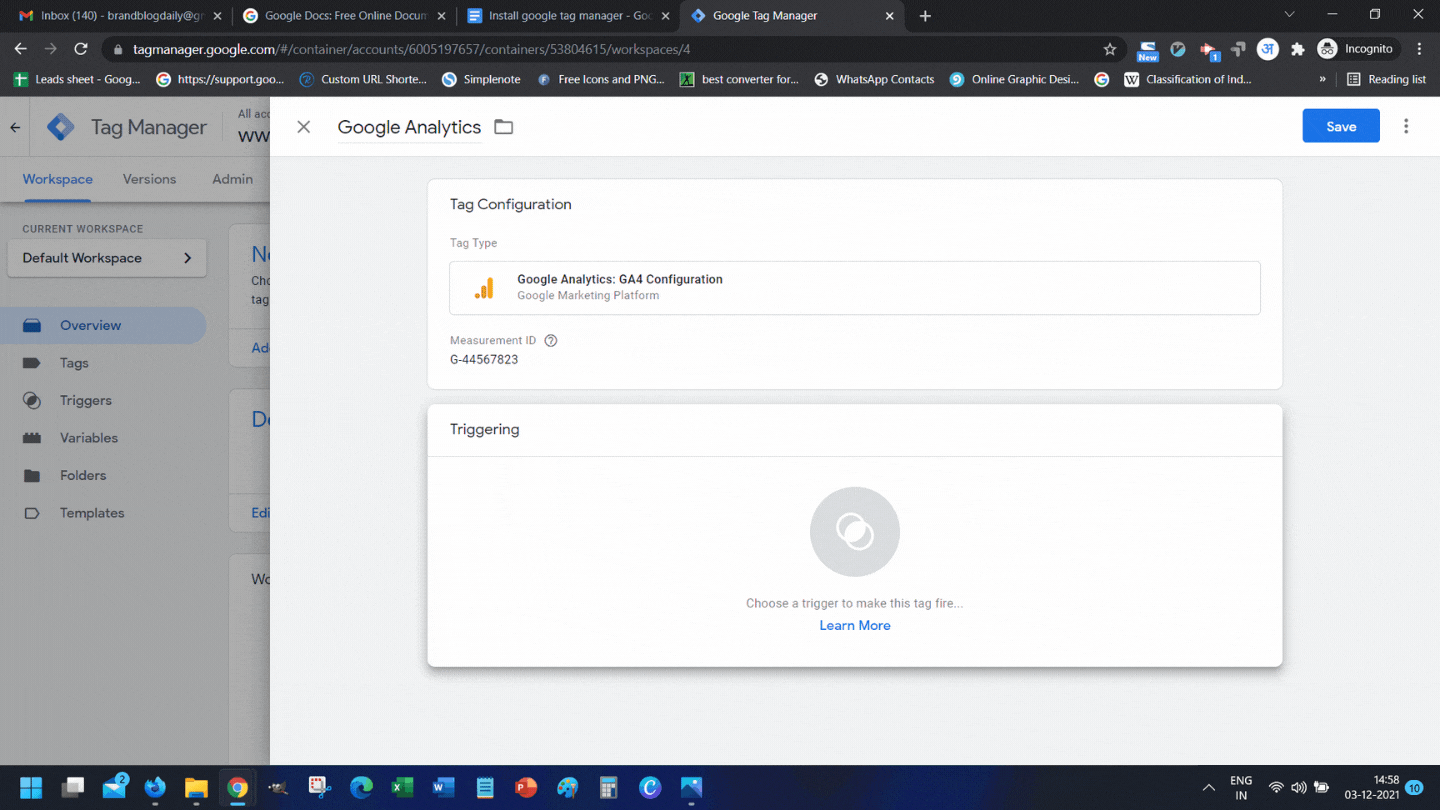Select the Measurement ID value G-44567823
This screenshot has height=810, width=1440.
[x=484, y=359]
